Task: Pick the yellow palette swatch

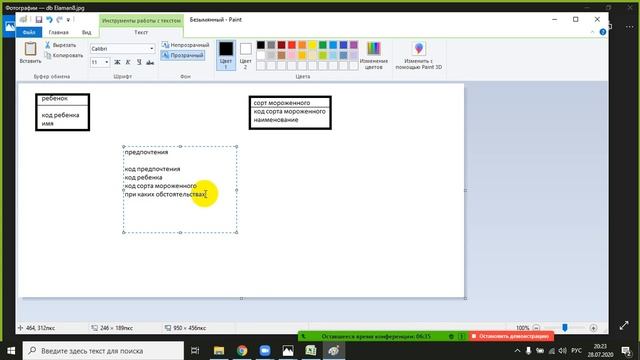Action: pyautogui.click(x=312, y=45)
